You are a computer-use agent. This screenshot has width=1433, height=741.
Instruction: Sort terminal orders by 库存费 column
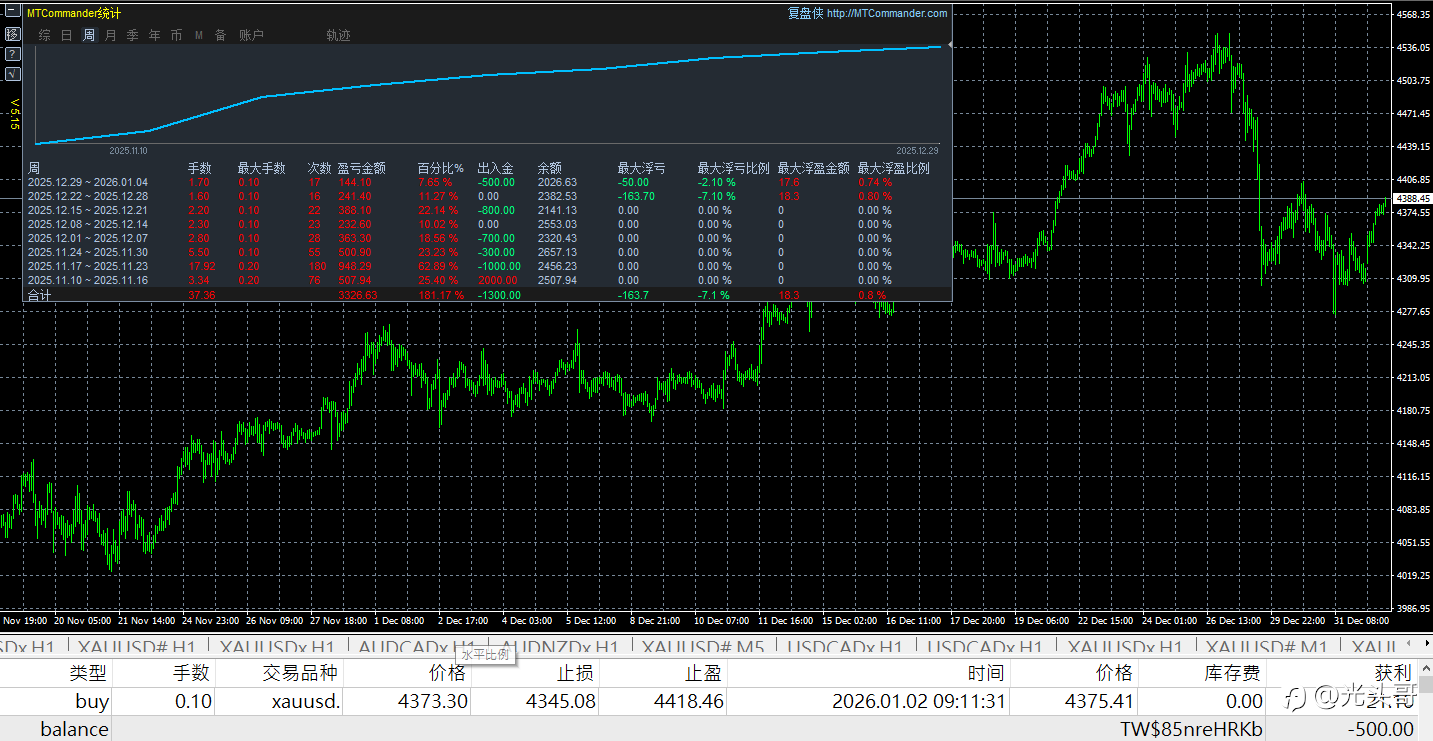pos(1234,673)
